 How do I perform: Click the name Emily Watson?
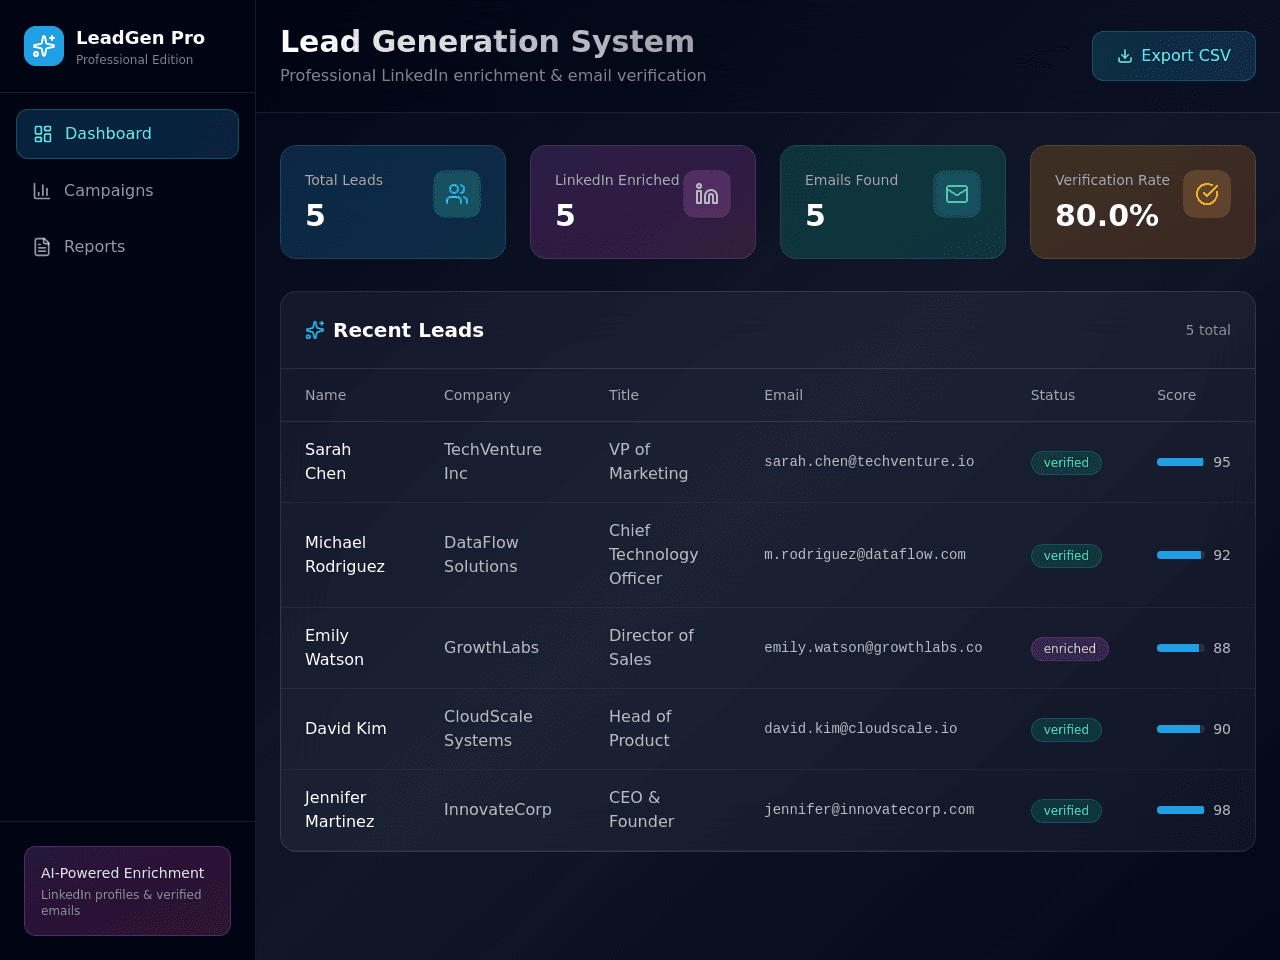point(334,648)
